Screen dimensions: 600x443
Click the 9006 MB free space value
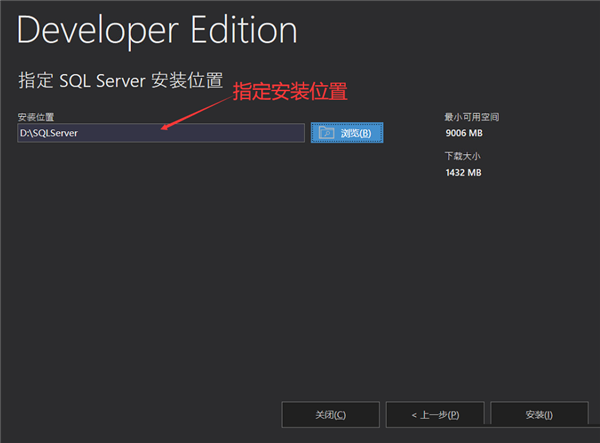coord(463,132)
